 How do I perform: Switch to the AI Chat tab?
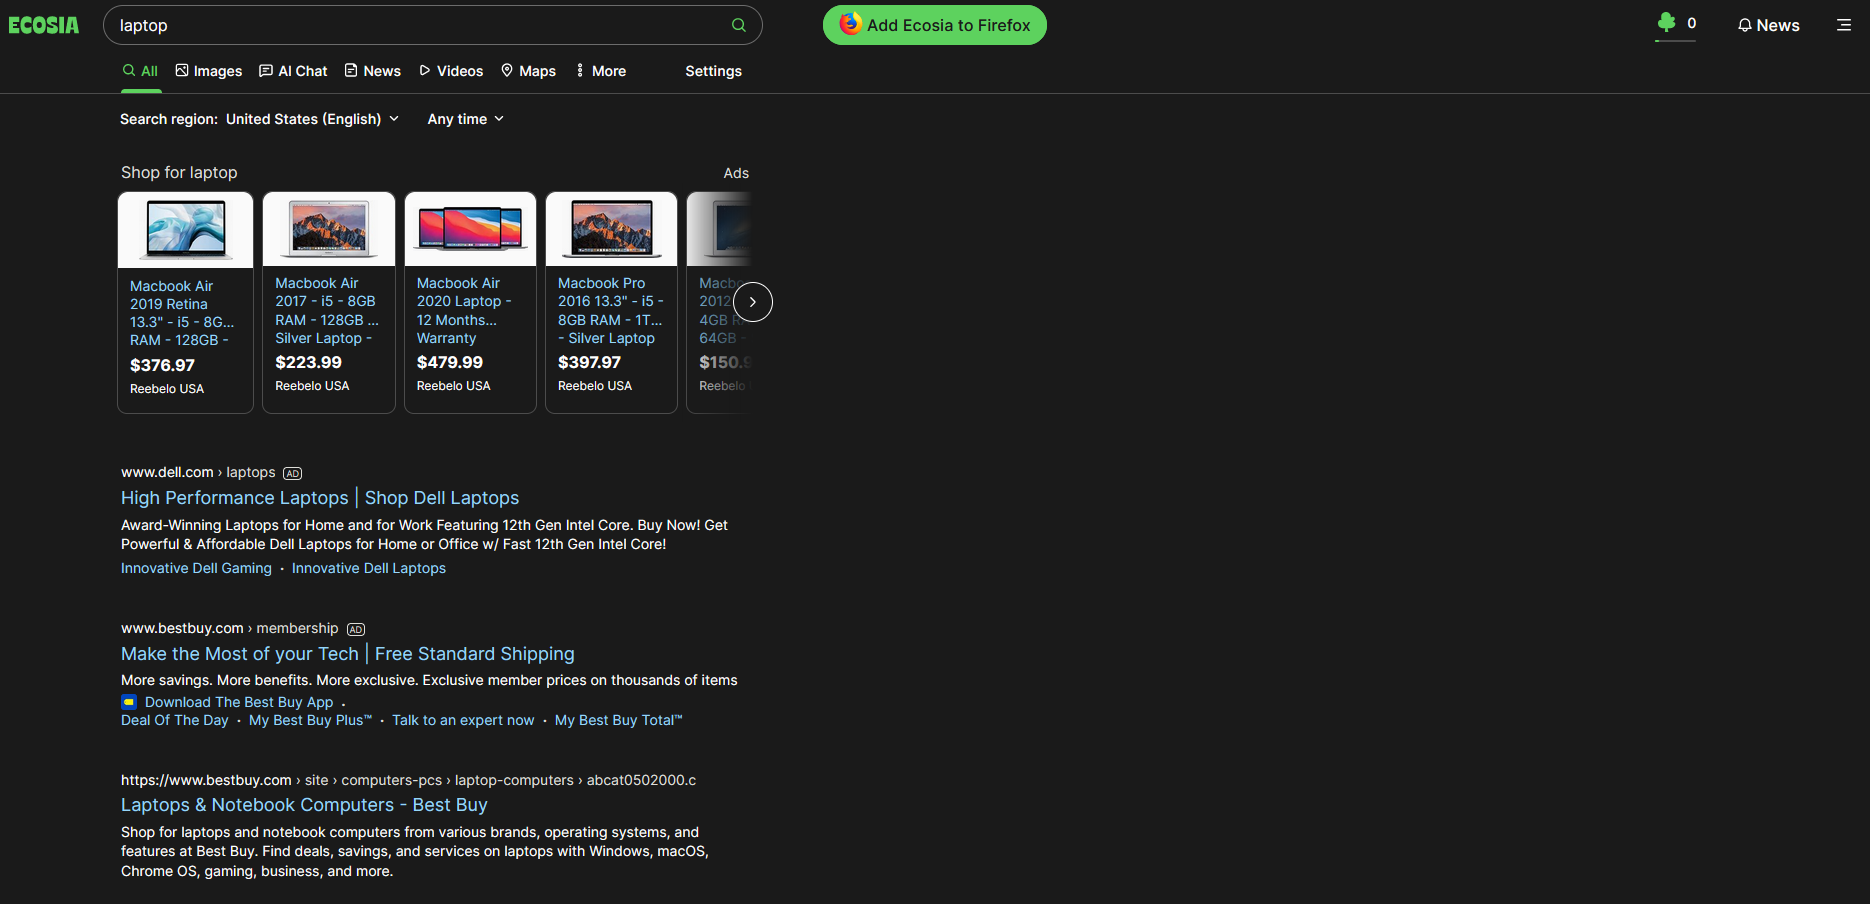(293, 71)
